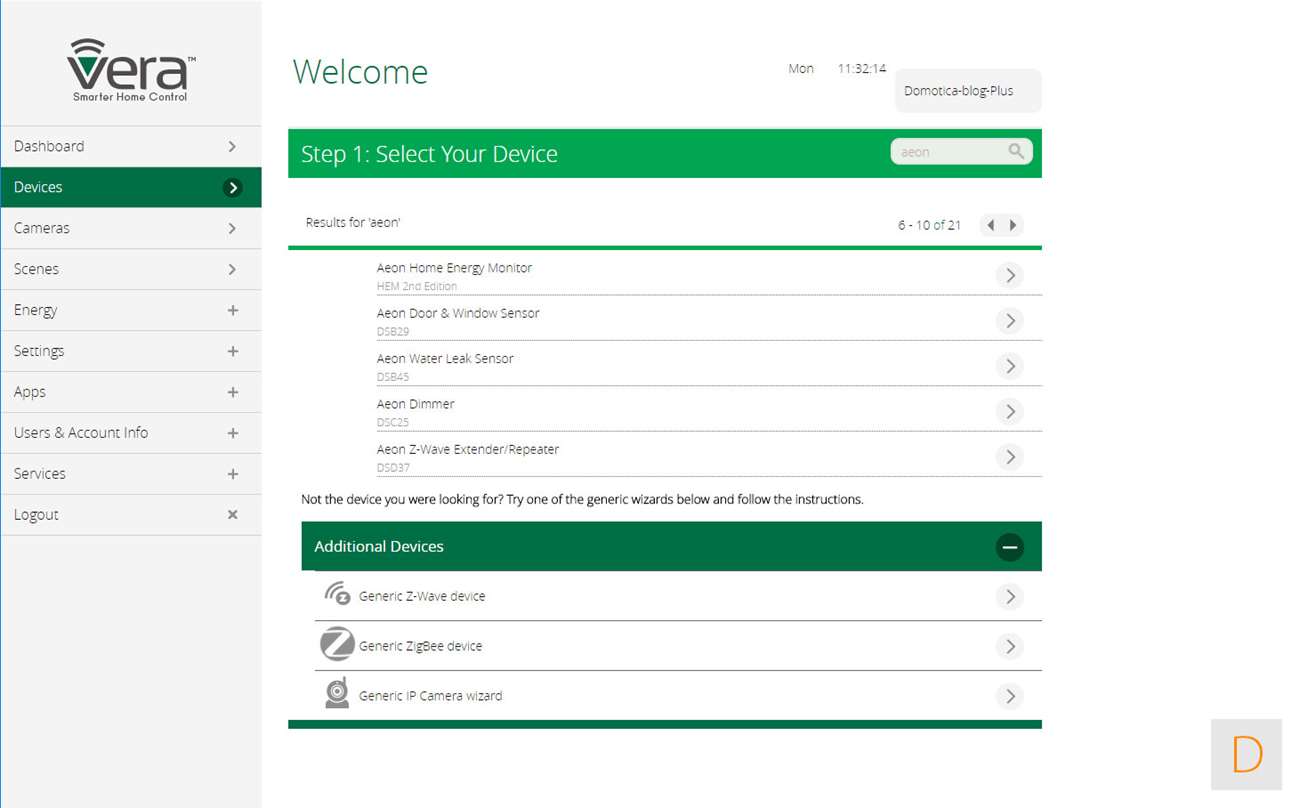Open the Energy menu item
The image size is (1300, 808).
click(131, 310)
